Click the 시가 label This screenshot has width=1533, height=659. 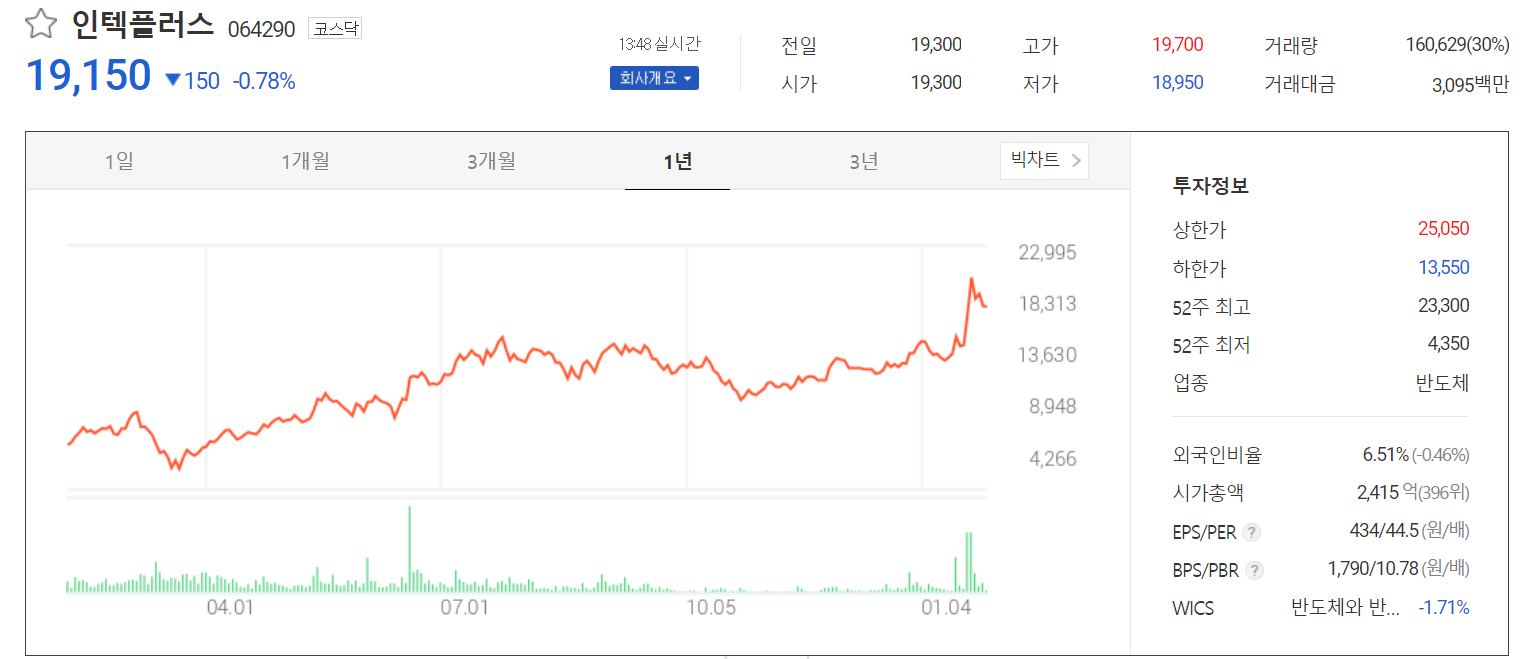tap(799, 83)
